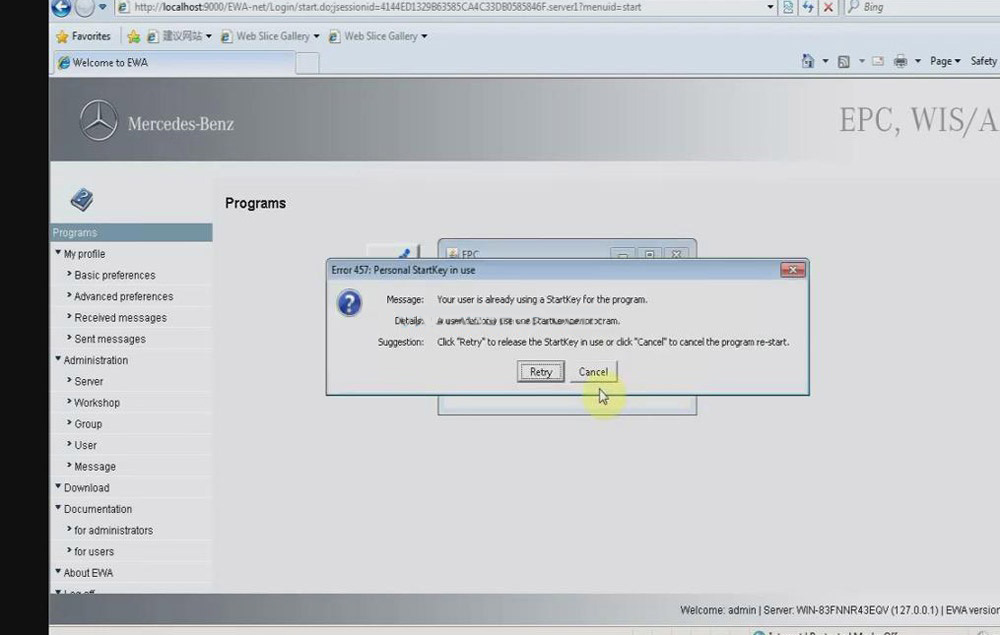Click the Stop loading X icon

tap(828, 7)
